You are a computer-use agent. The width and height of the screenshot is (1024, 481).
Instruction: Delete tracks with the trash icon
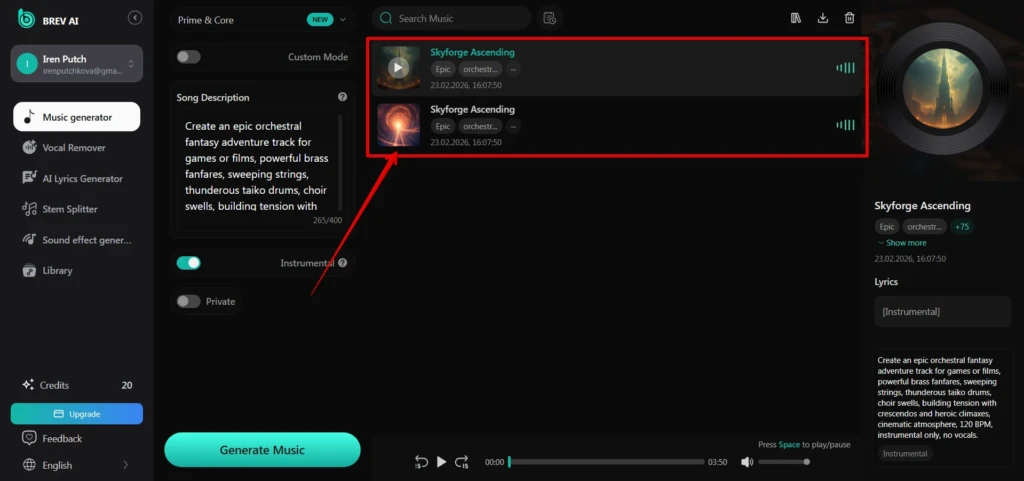tap(849, 18)
